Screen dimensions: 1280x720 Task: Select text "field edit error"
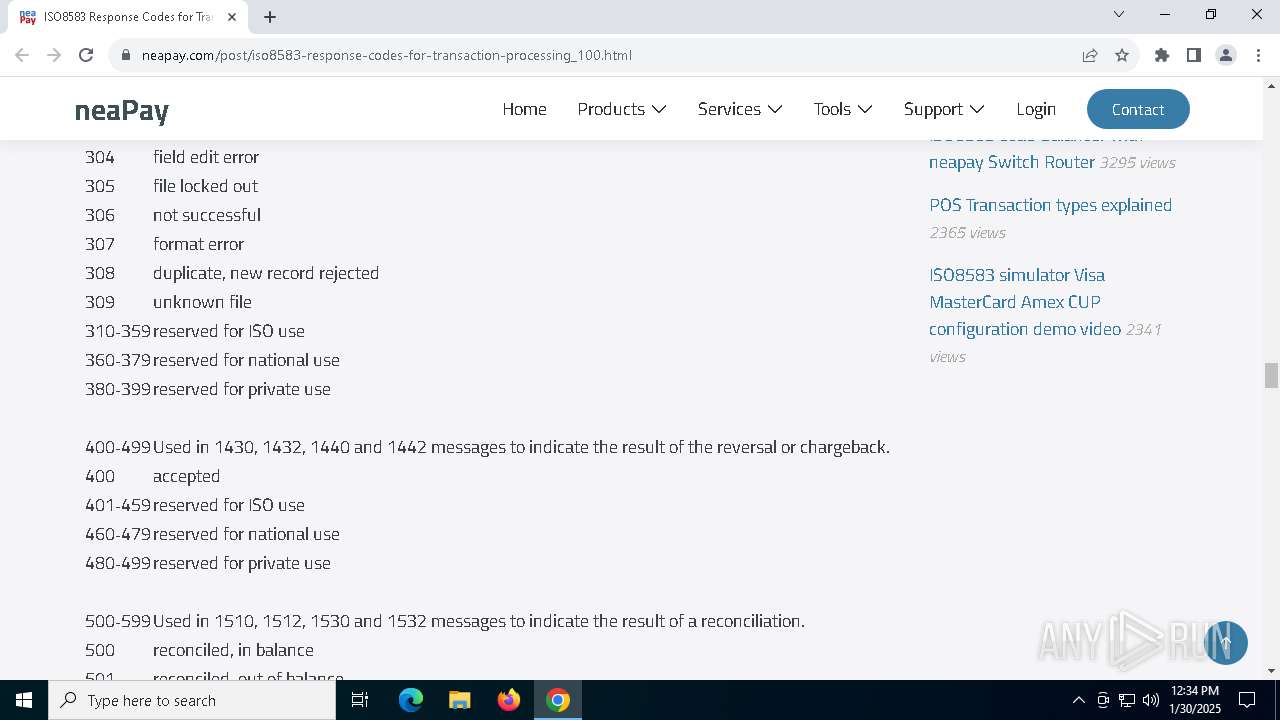206,157
